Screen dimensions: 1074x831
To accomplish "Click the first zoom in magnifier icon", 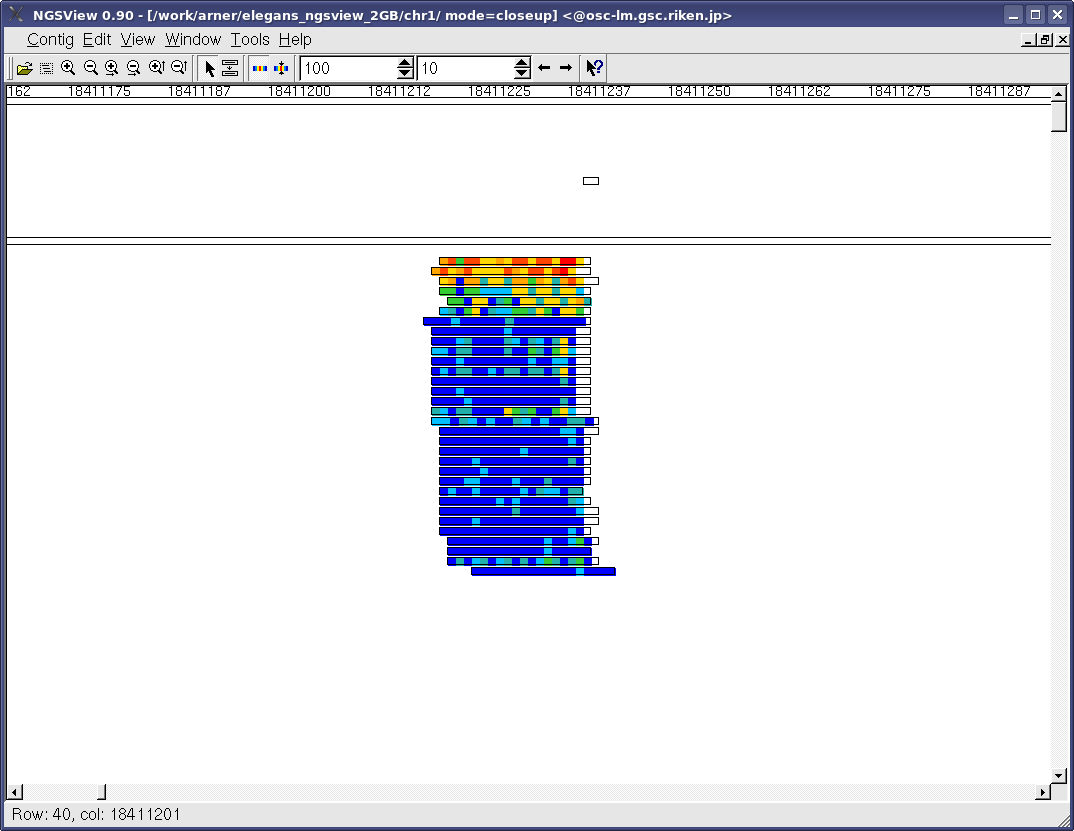I will (x=68, y=68).
